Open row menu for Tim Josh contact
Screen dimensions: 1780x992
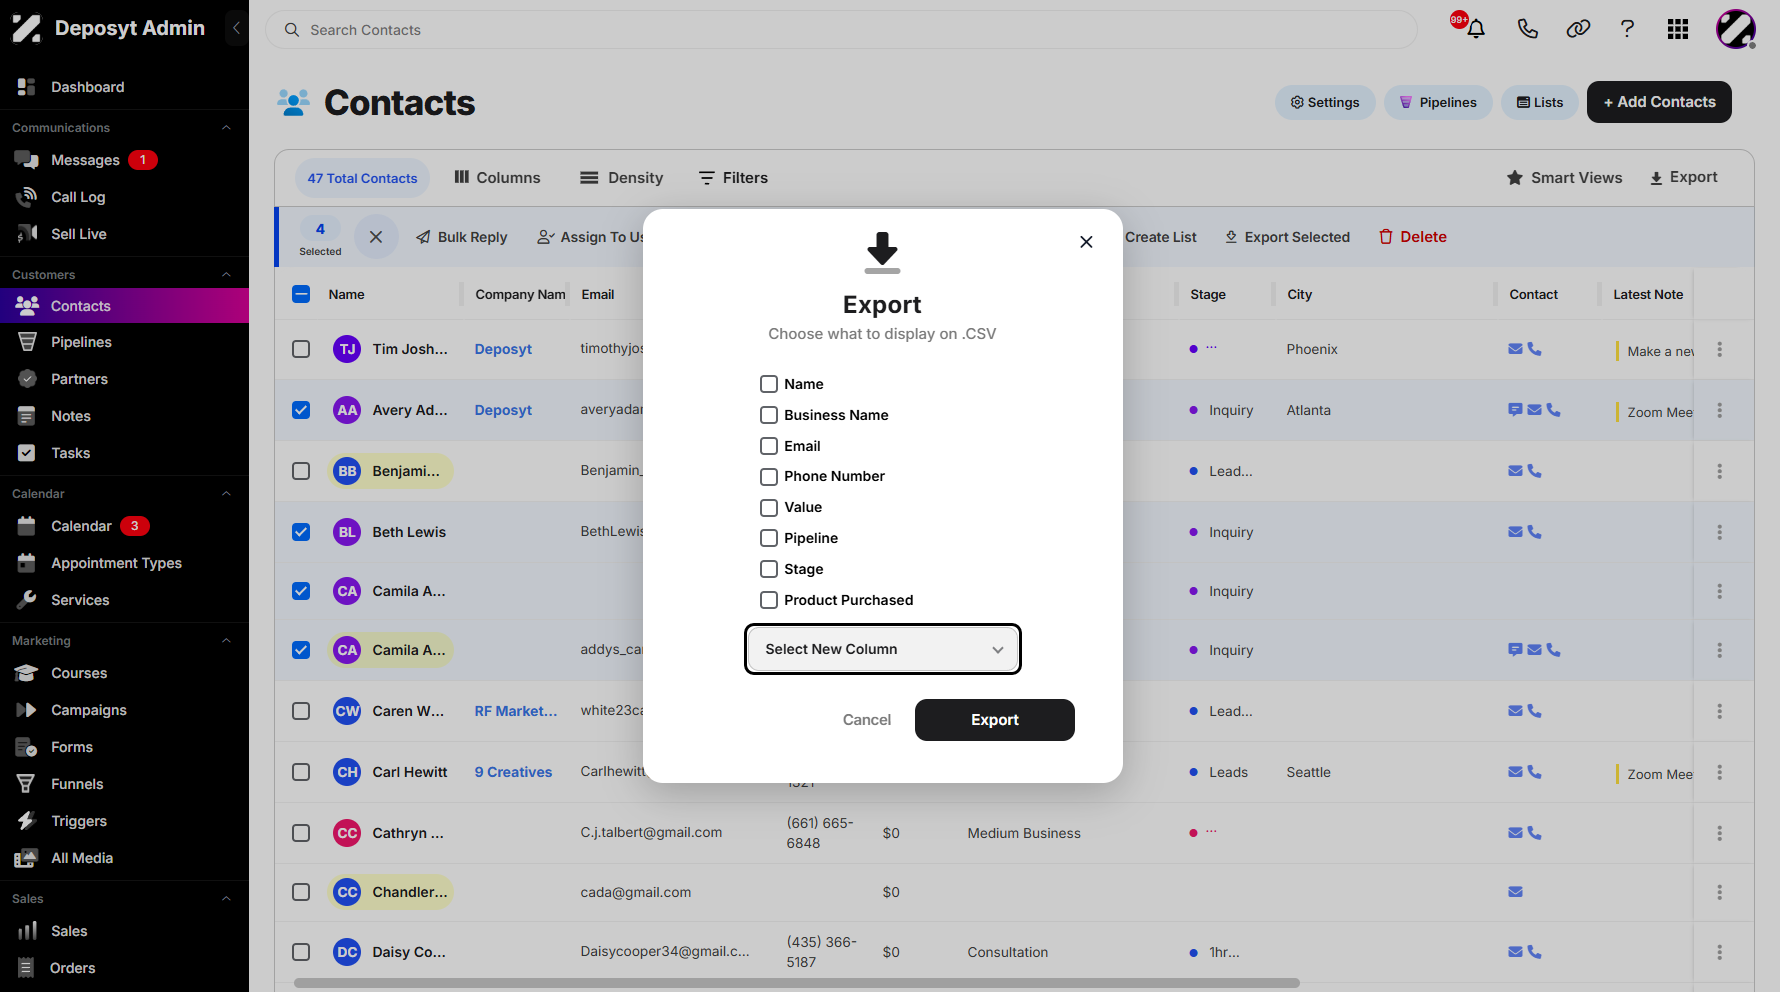1719,349
